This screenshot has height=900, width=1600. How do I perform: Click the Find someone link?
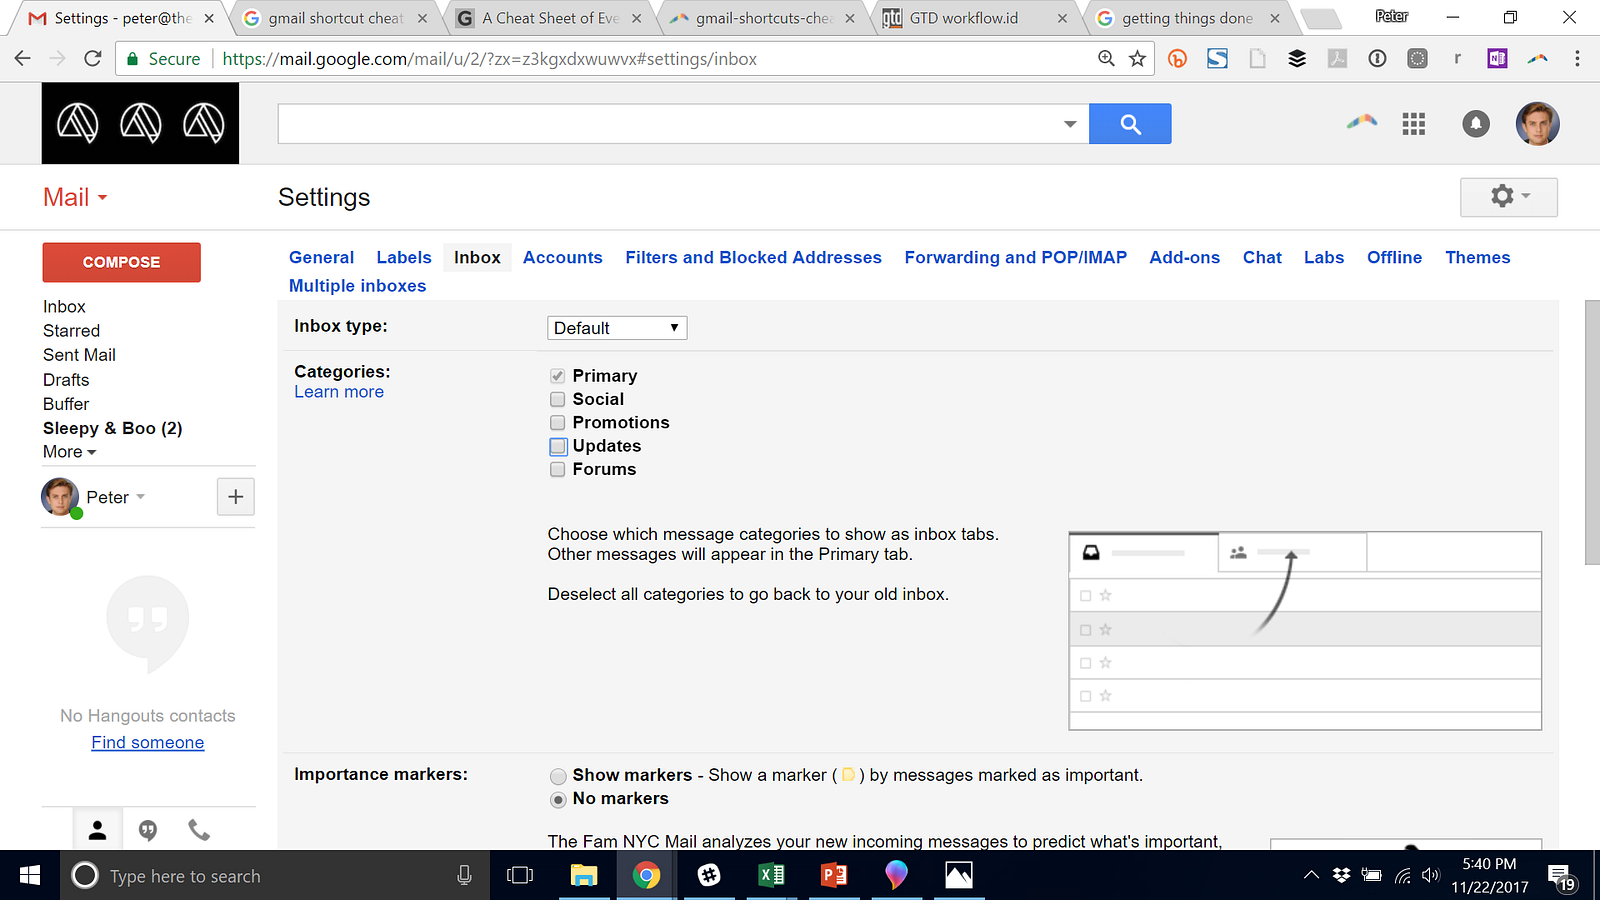pyautogui.click(x=148, y=743)
